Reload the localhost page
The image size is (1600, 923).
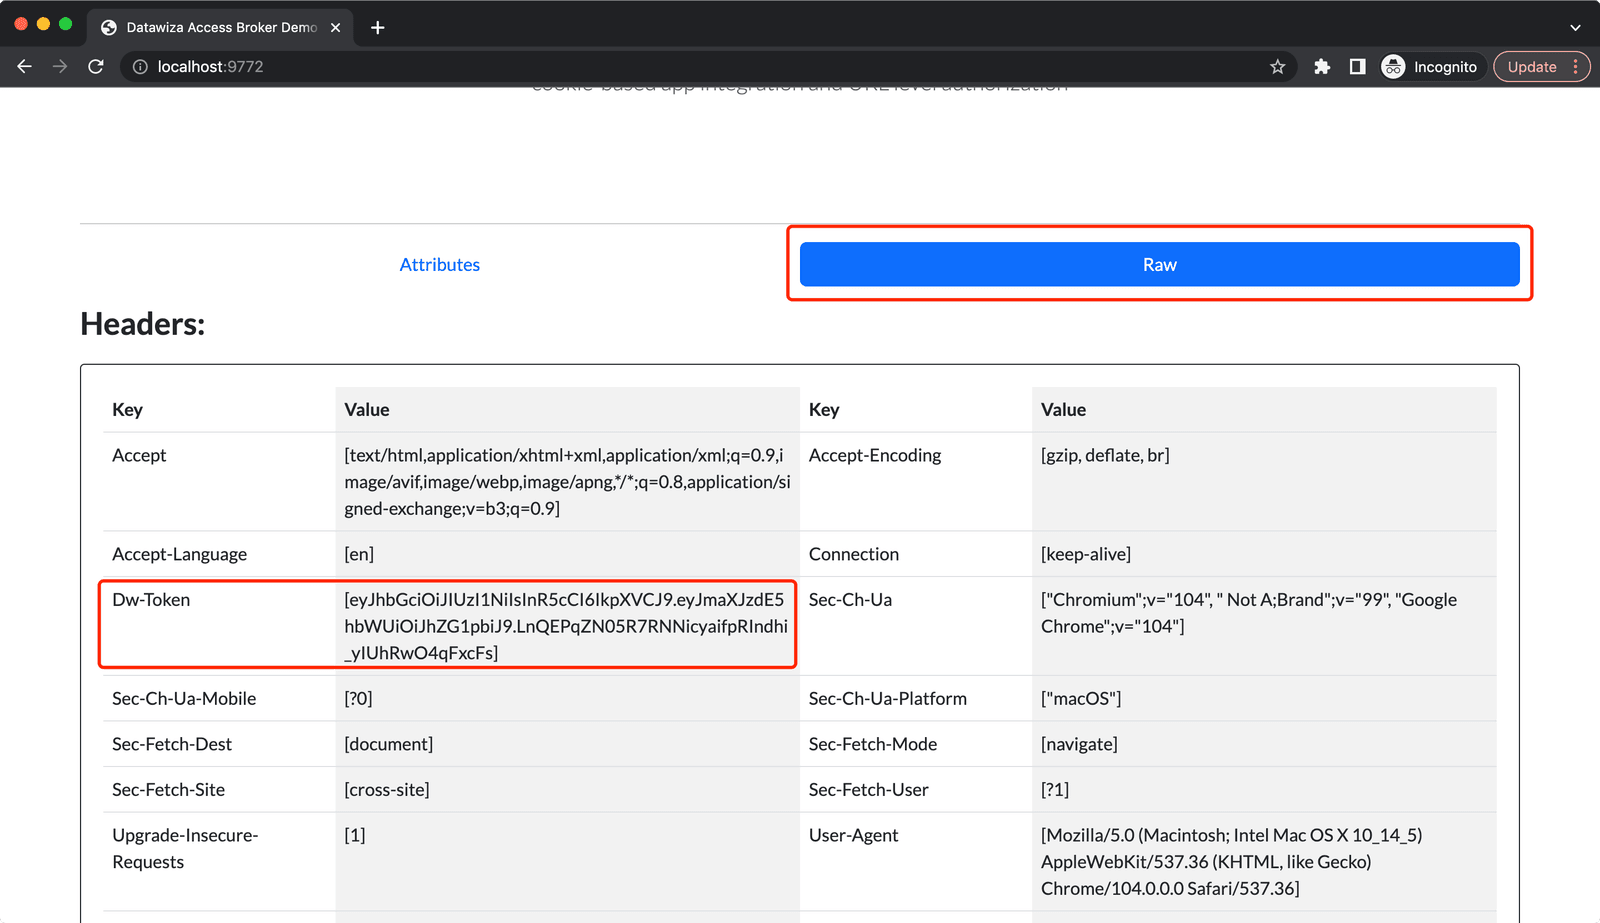(96, 67)
